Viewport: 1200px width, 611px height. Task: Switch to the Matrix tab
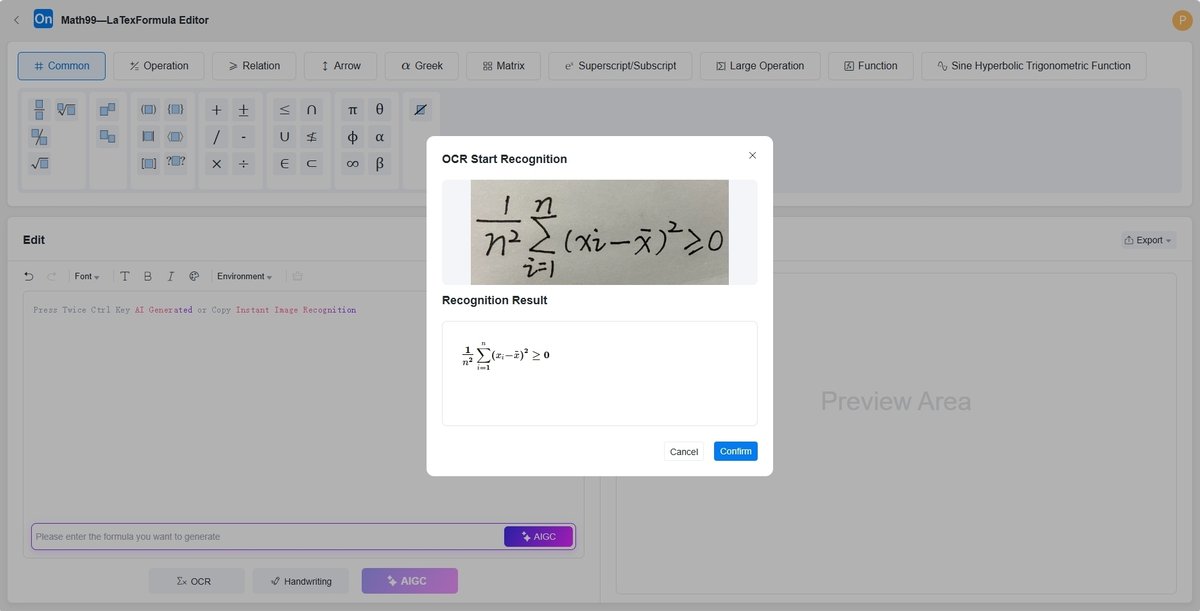point(504,65)
